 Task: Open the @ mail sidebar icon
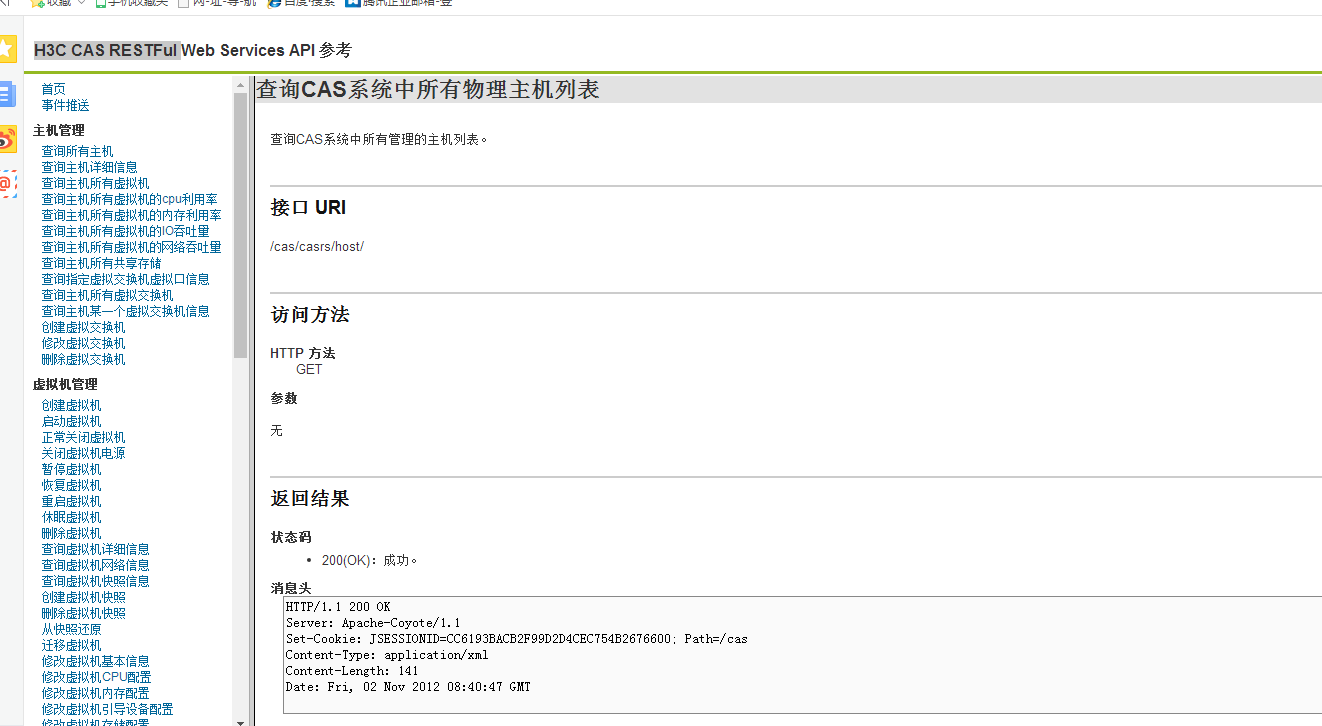(7, 184)
